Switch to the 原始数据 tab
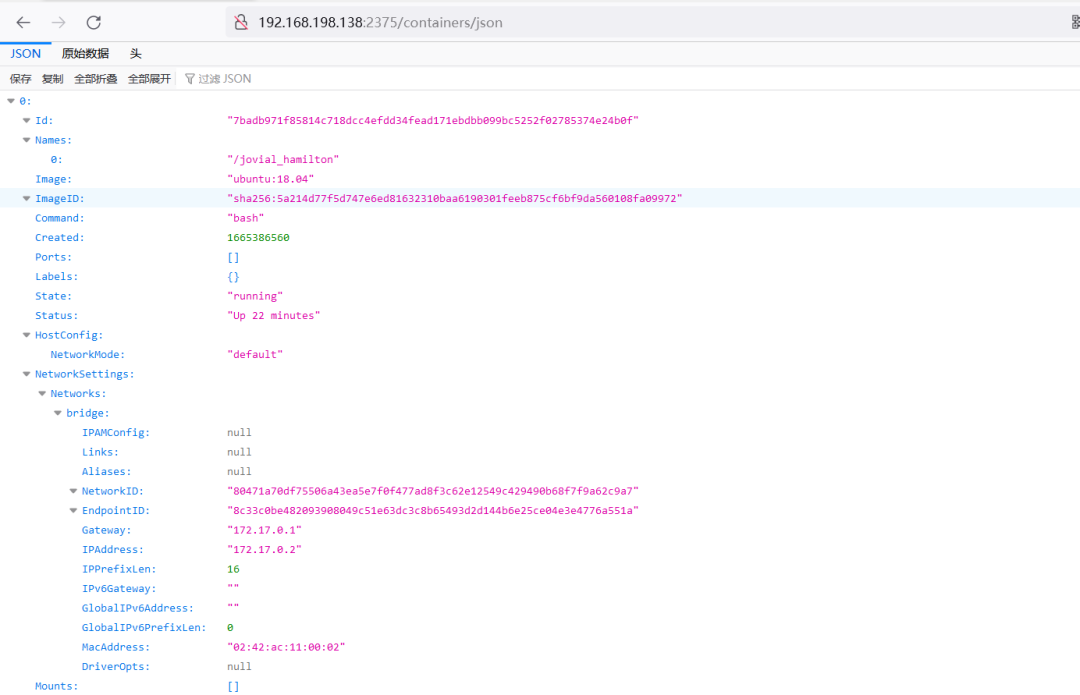 85,54
